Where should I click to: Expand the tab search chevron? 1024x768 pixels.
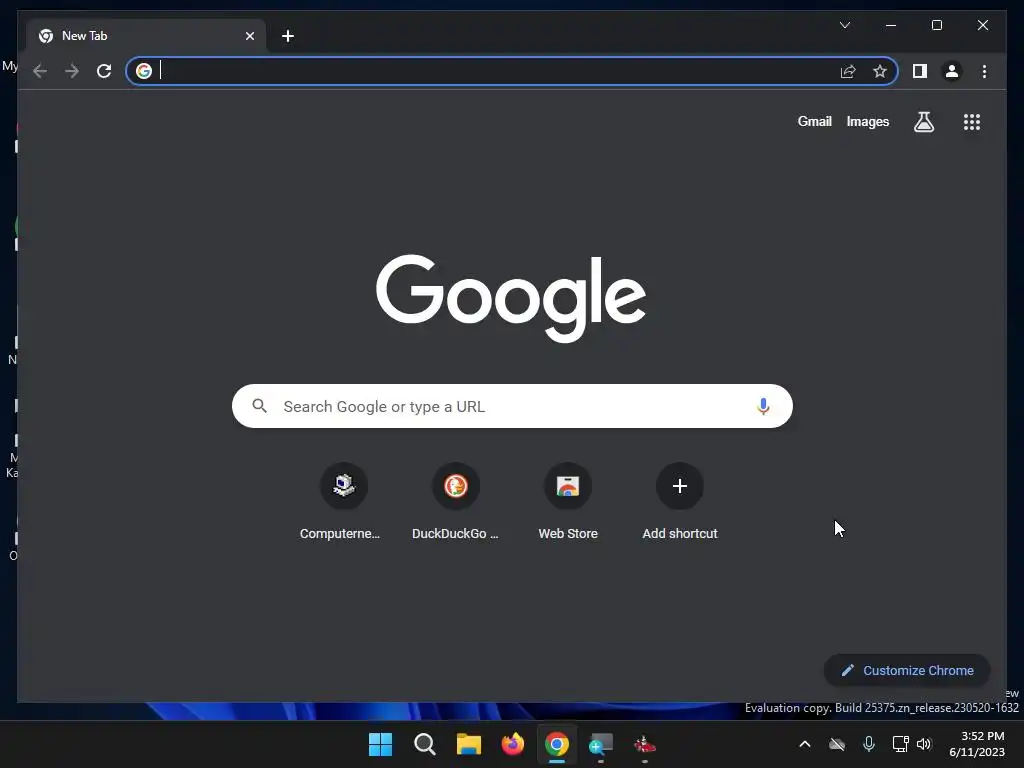click(x=844, y=25)
